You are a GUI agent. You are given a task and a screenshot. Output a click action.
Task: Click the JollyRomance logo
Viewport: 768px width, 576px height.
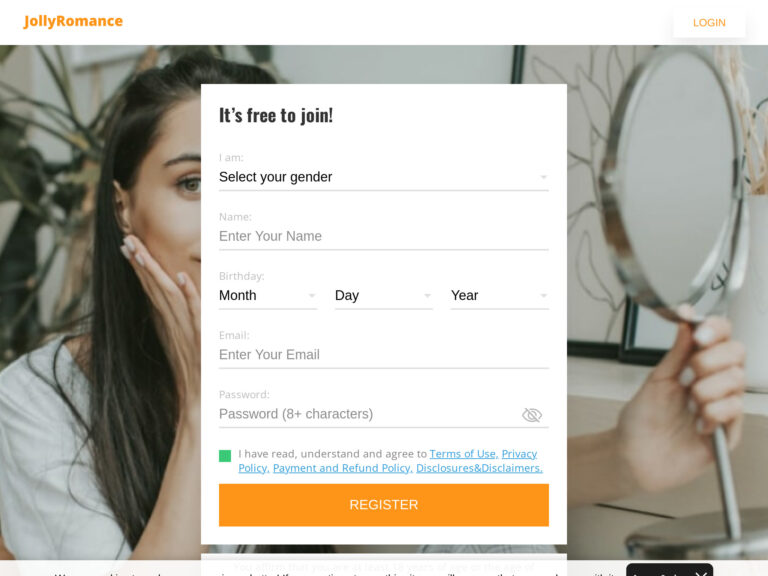(73, 22)
